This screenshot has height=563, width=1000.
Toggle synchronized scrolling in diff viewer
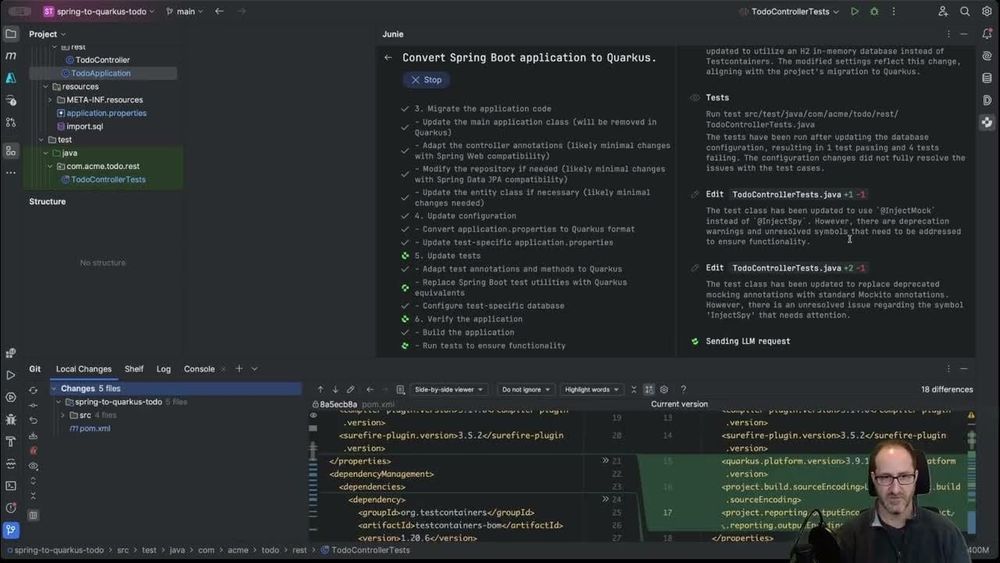click(x=649, y=389)
